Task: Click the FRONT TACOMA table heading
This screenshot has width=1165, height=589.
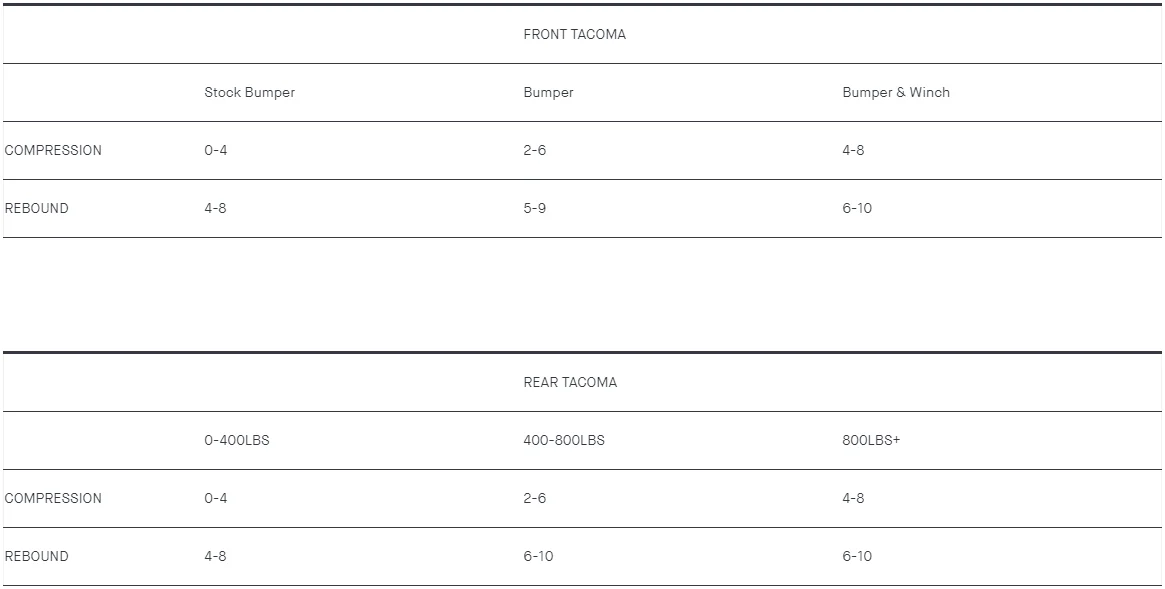Action: tap(574, 34)
